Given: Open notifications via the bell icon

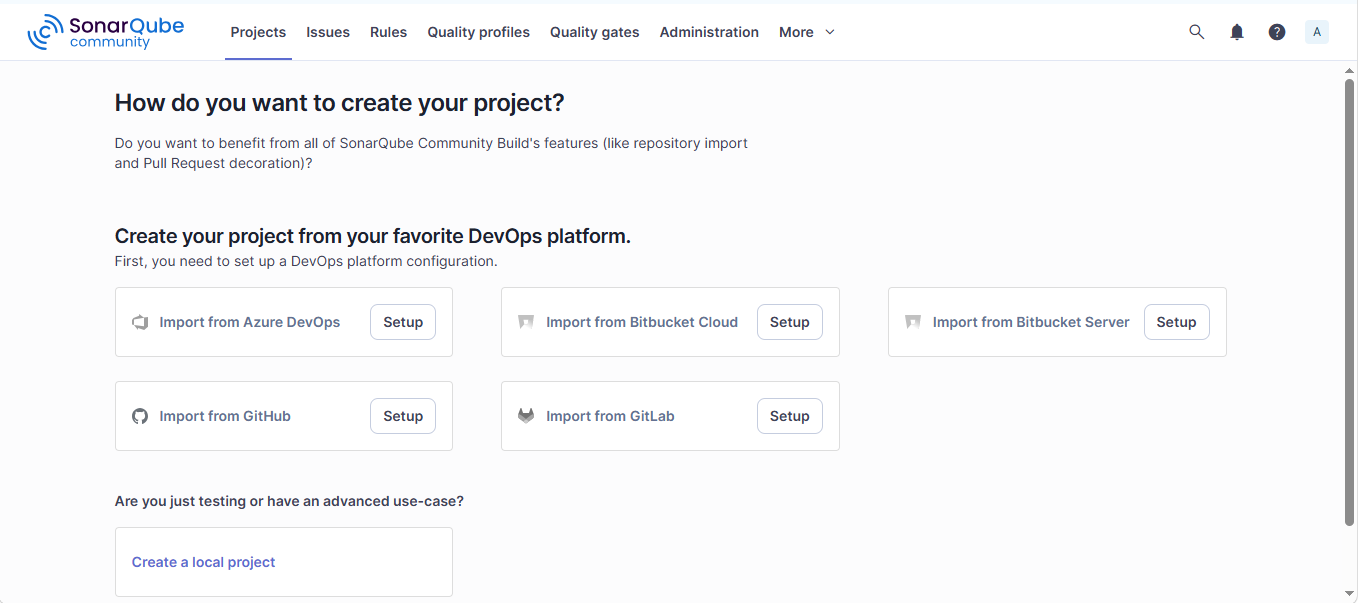Looking at the screenshot, I should tap(1237, 32).
